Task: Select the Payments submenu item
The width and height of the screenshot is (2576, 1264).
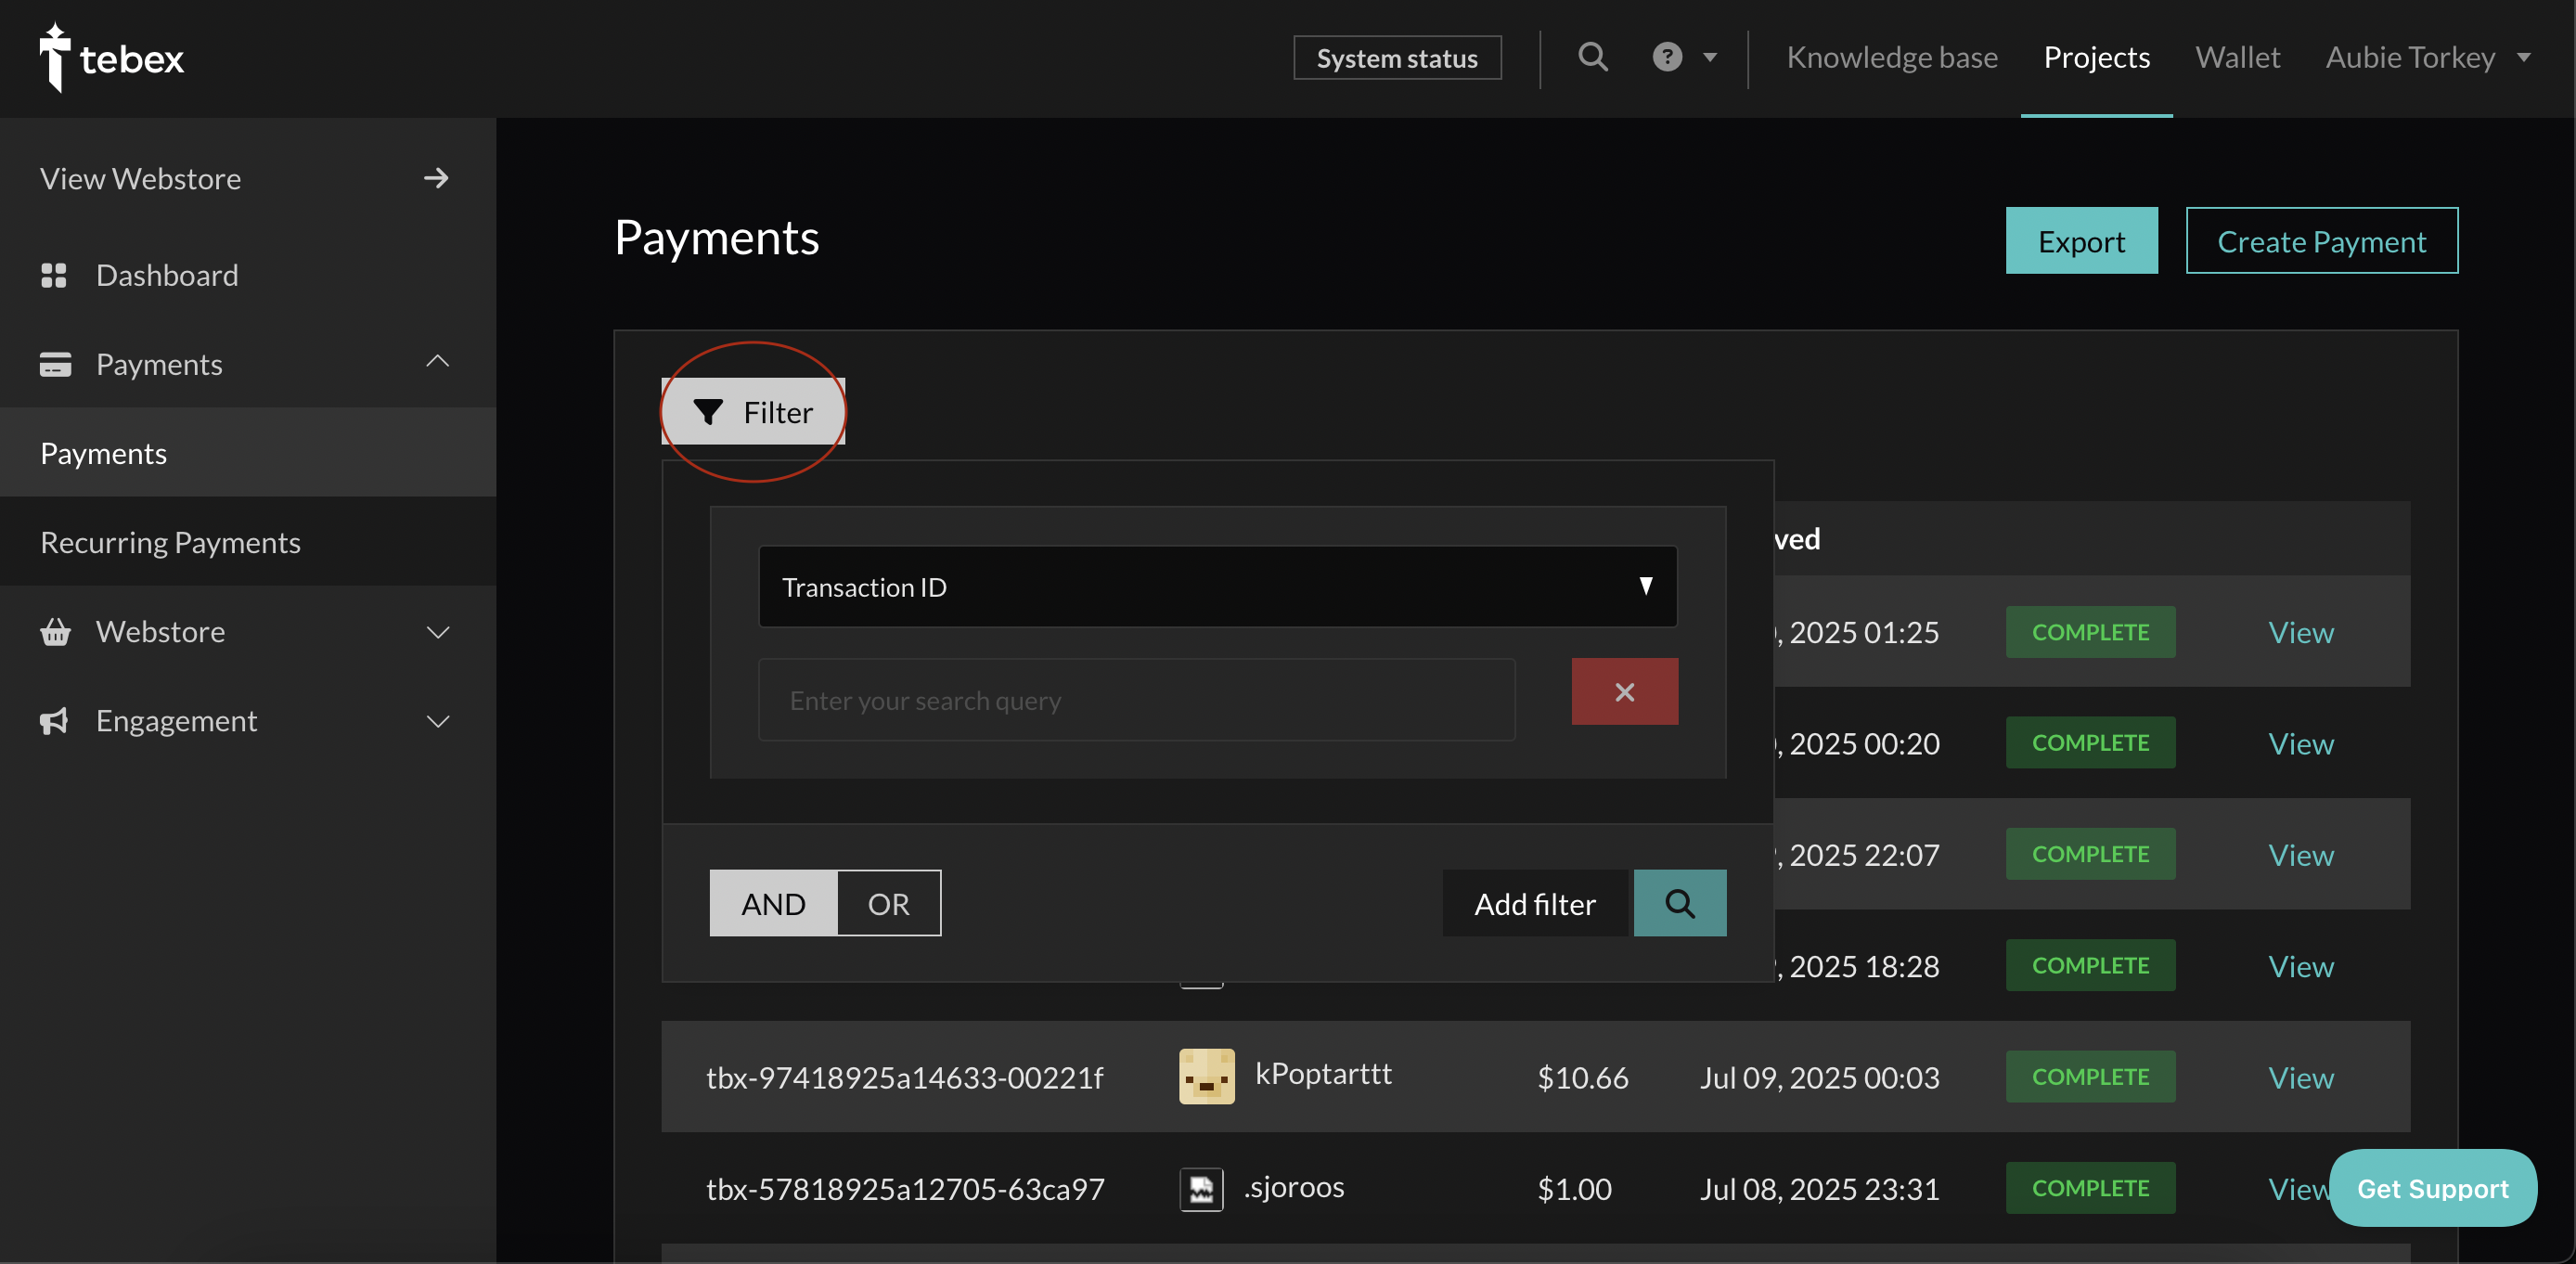Action: [248, 453]
